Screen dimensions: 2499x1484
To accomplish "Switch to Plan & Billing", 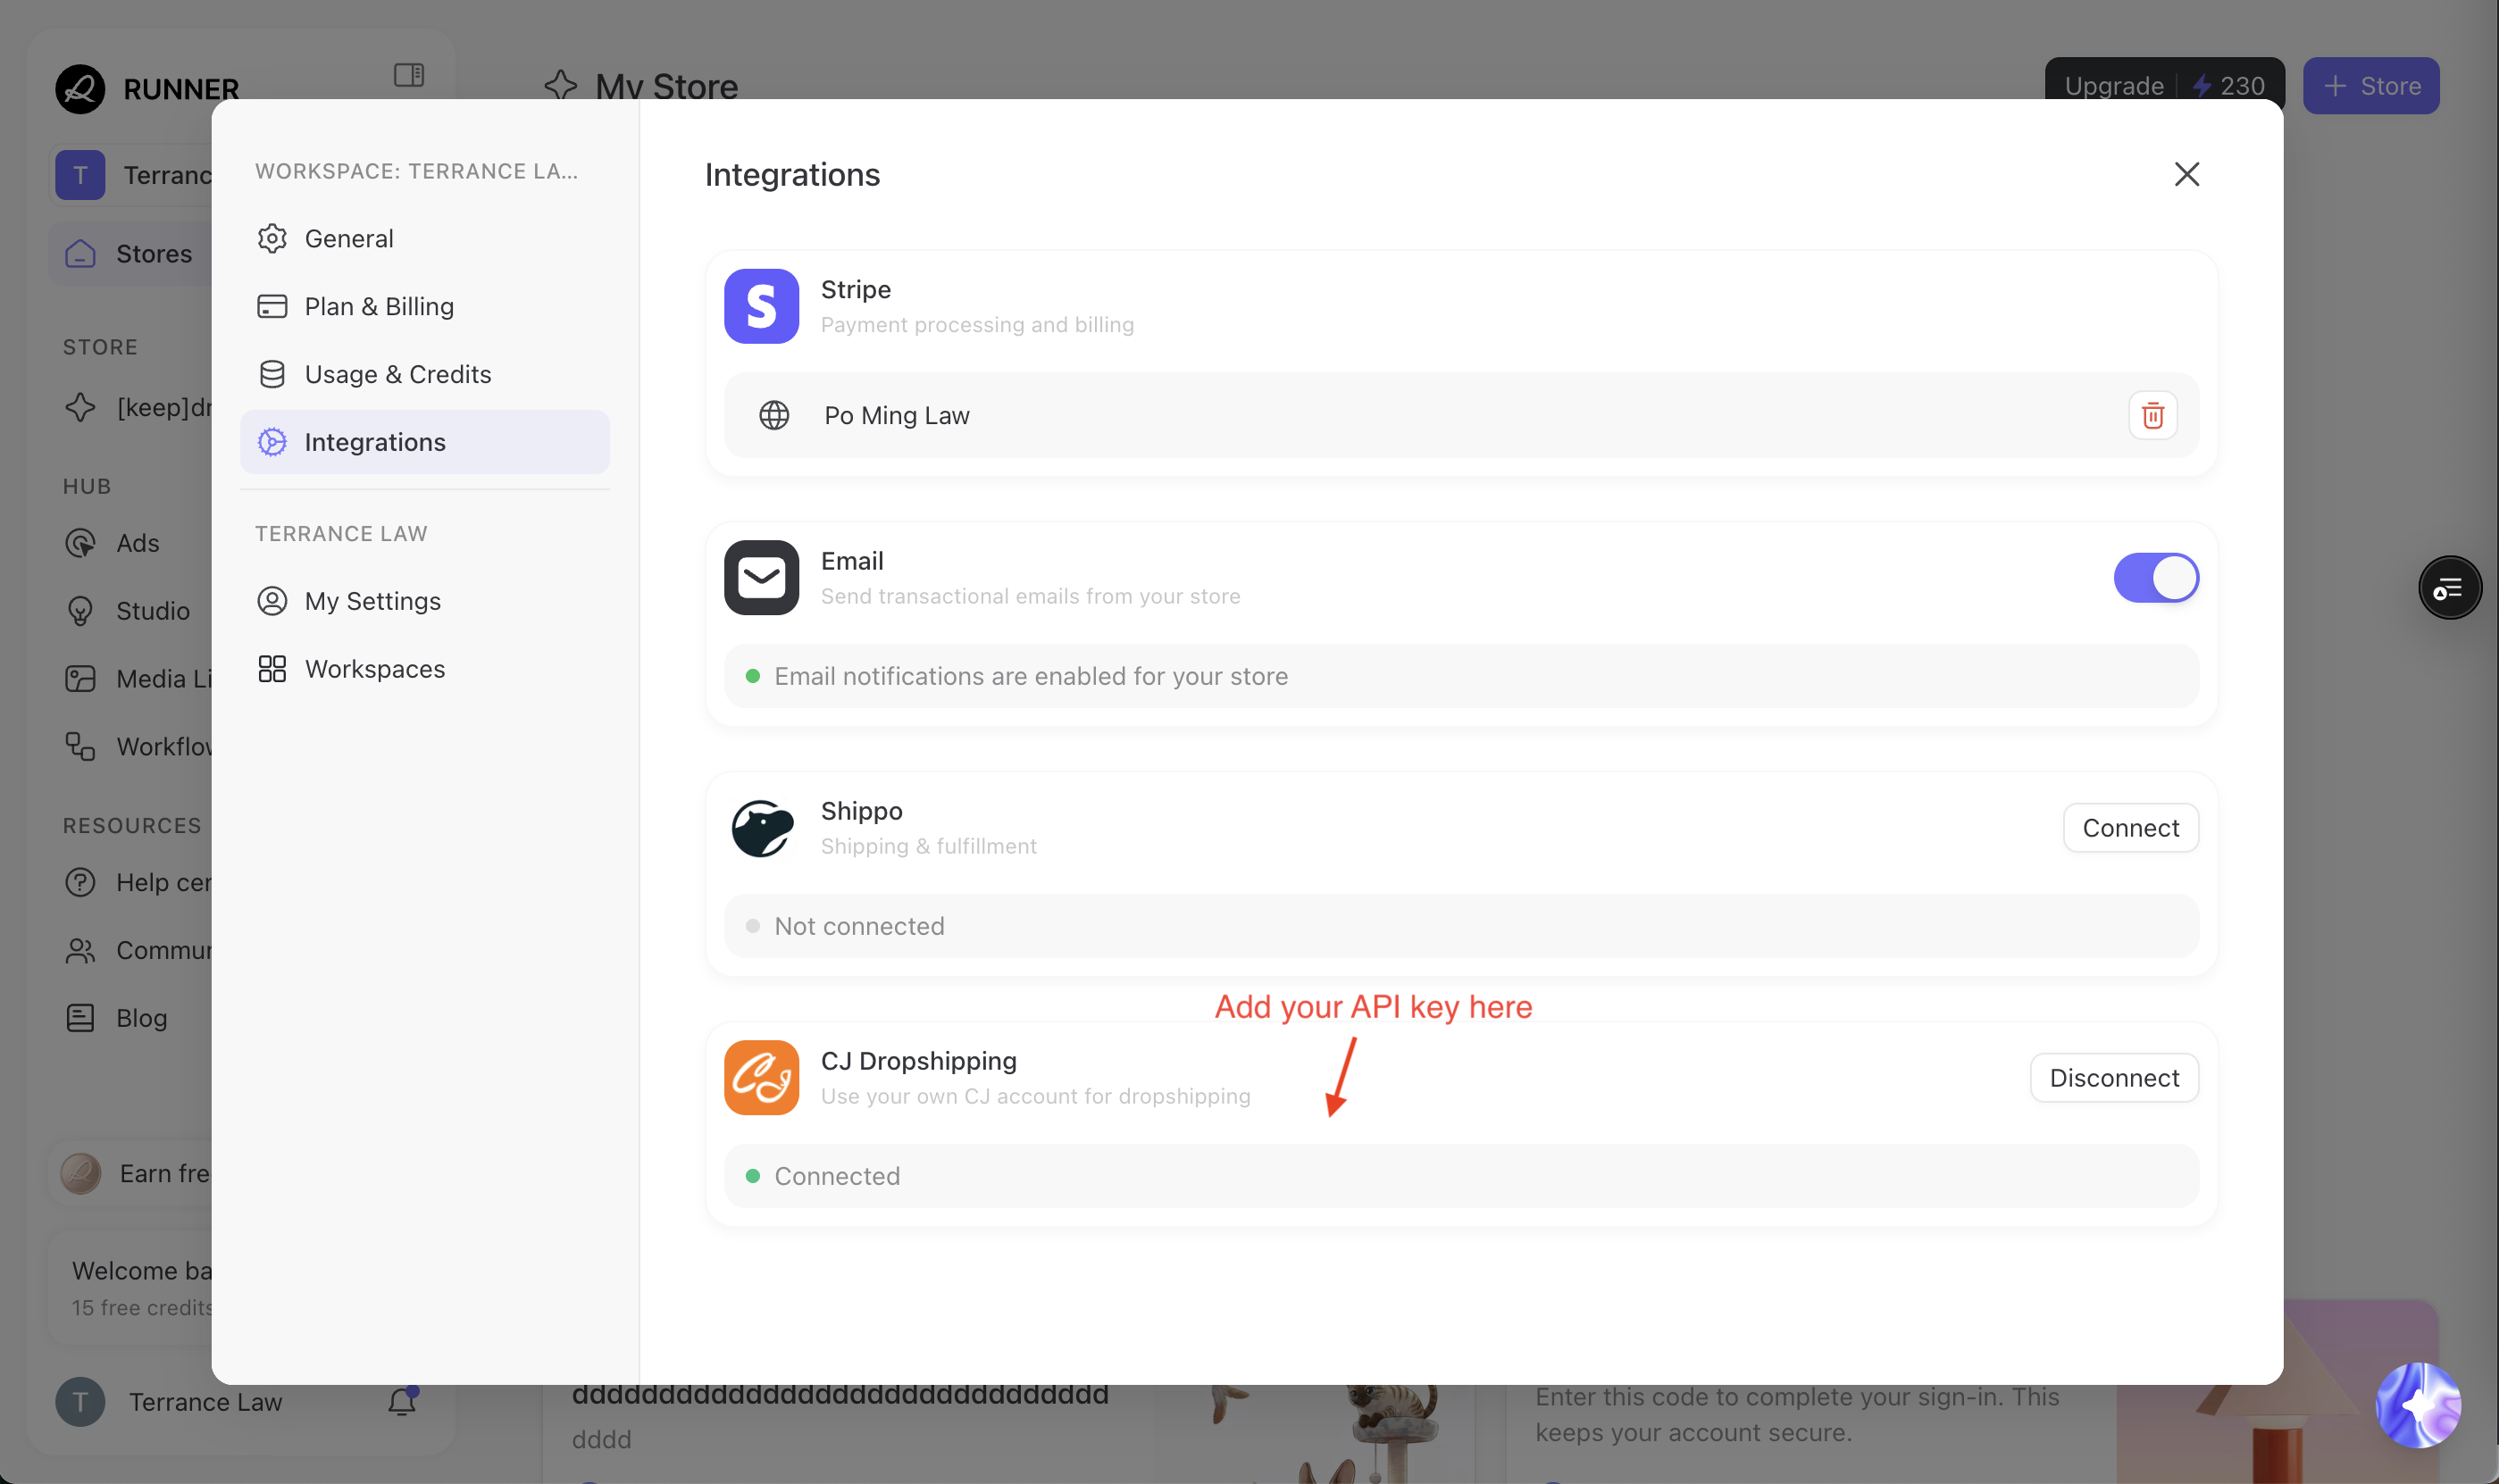I will point(378,306).
